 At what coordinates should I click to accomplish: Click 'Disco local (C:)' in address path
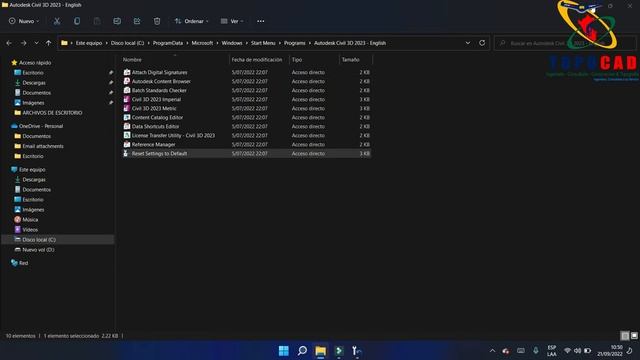127,43
